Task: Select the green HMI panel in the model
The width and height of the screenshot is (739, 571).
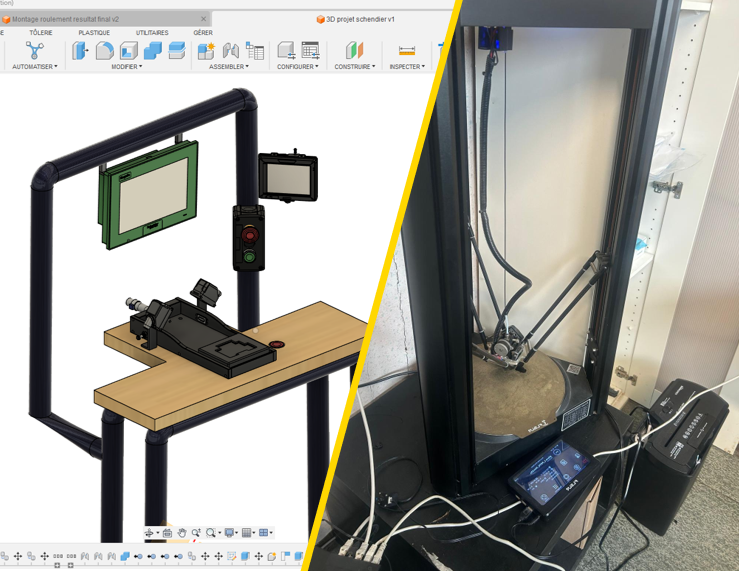Action: click(148, 194)
